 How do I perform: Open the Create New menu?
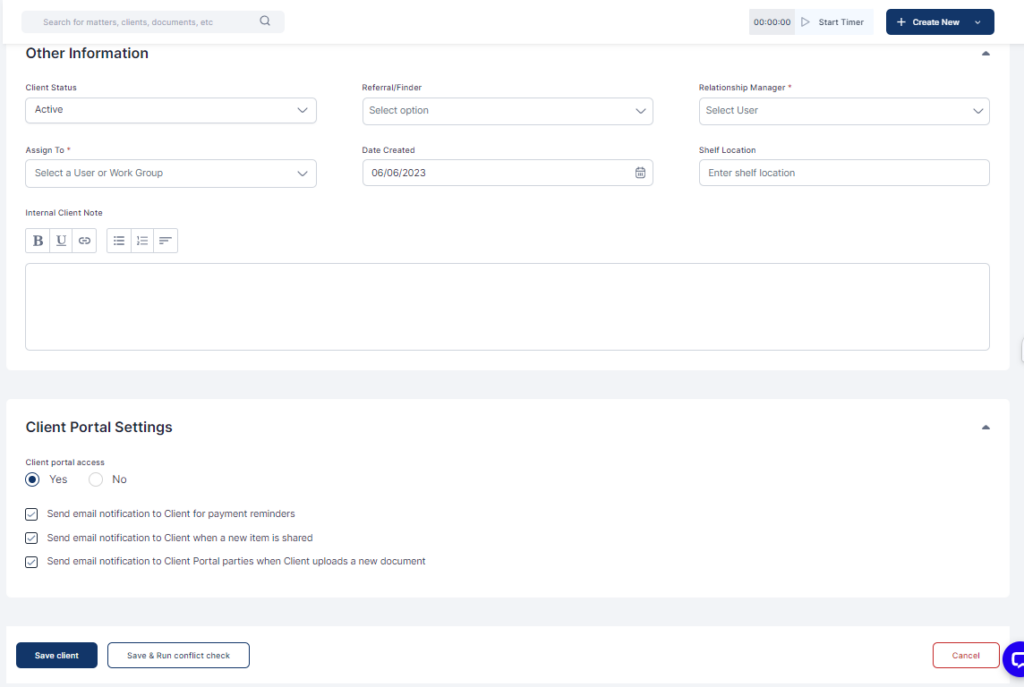(939, 22)
